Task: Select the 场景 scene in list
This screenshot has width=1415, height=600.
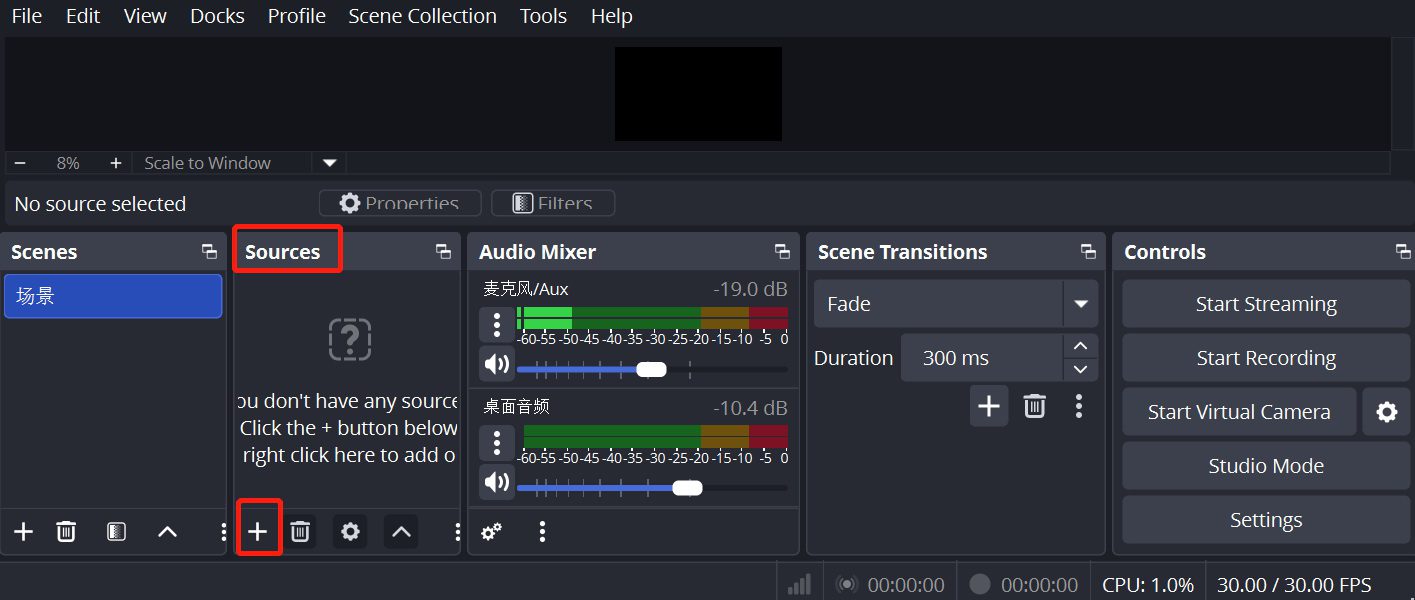Action: [x=113, y=297]
